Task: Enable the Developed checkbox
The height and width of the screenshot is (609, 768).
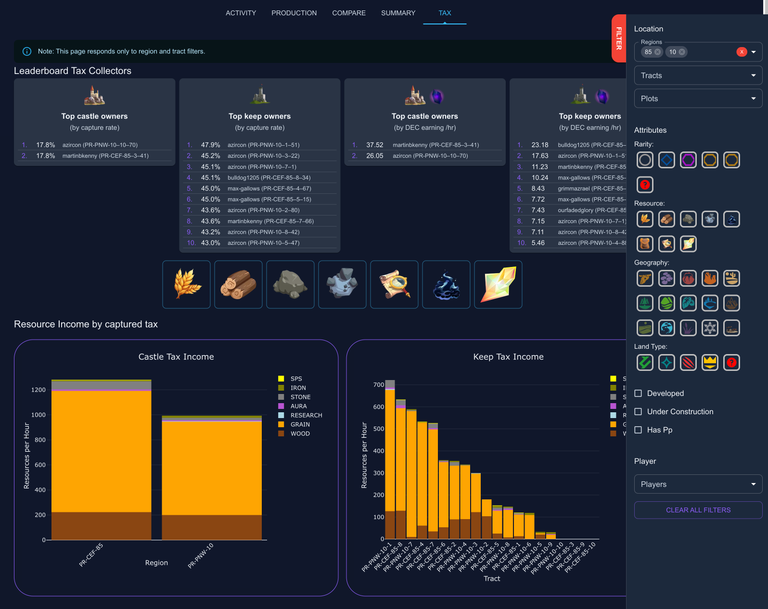Action: point(638,393)
